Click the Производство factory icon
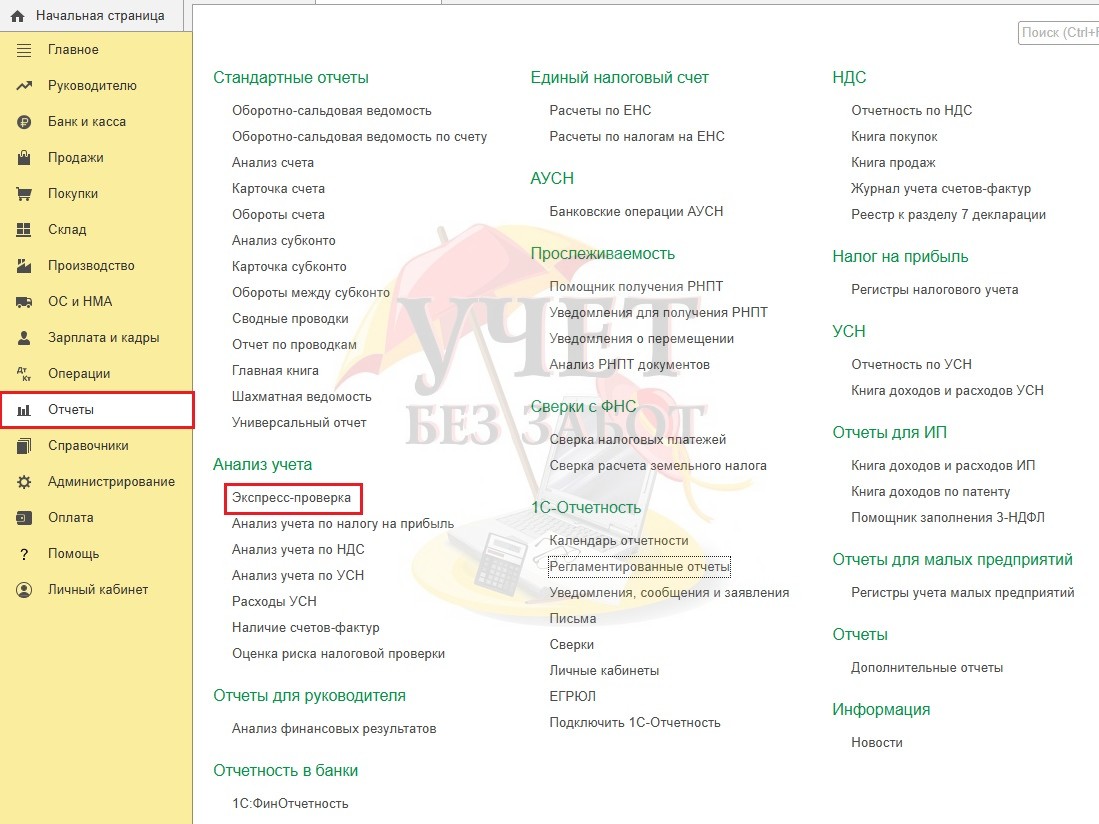This screenshot has height=824, width=1099. [24, 266]
